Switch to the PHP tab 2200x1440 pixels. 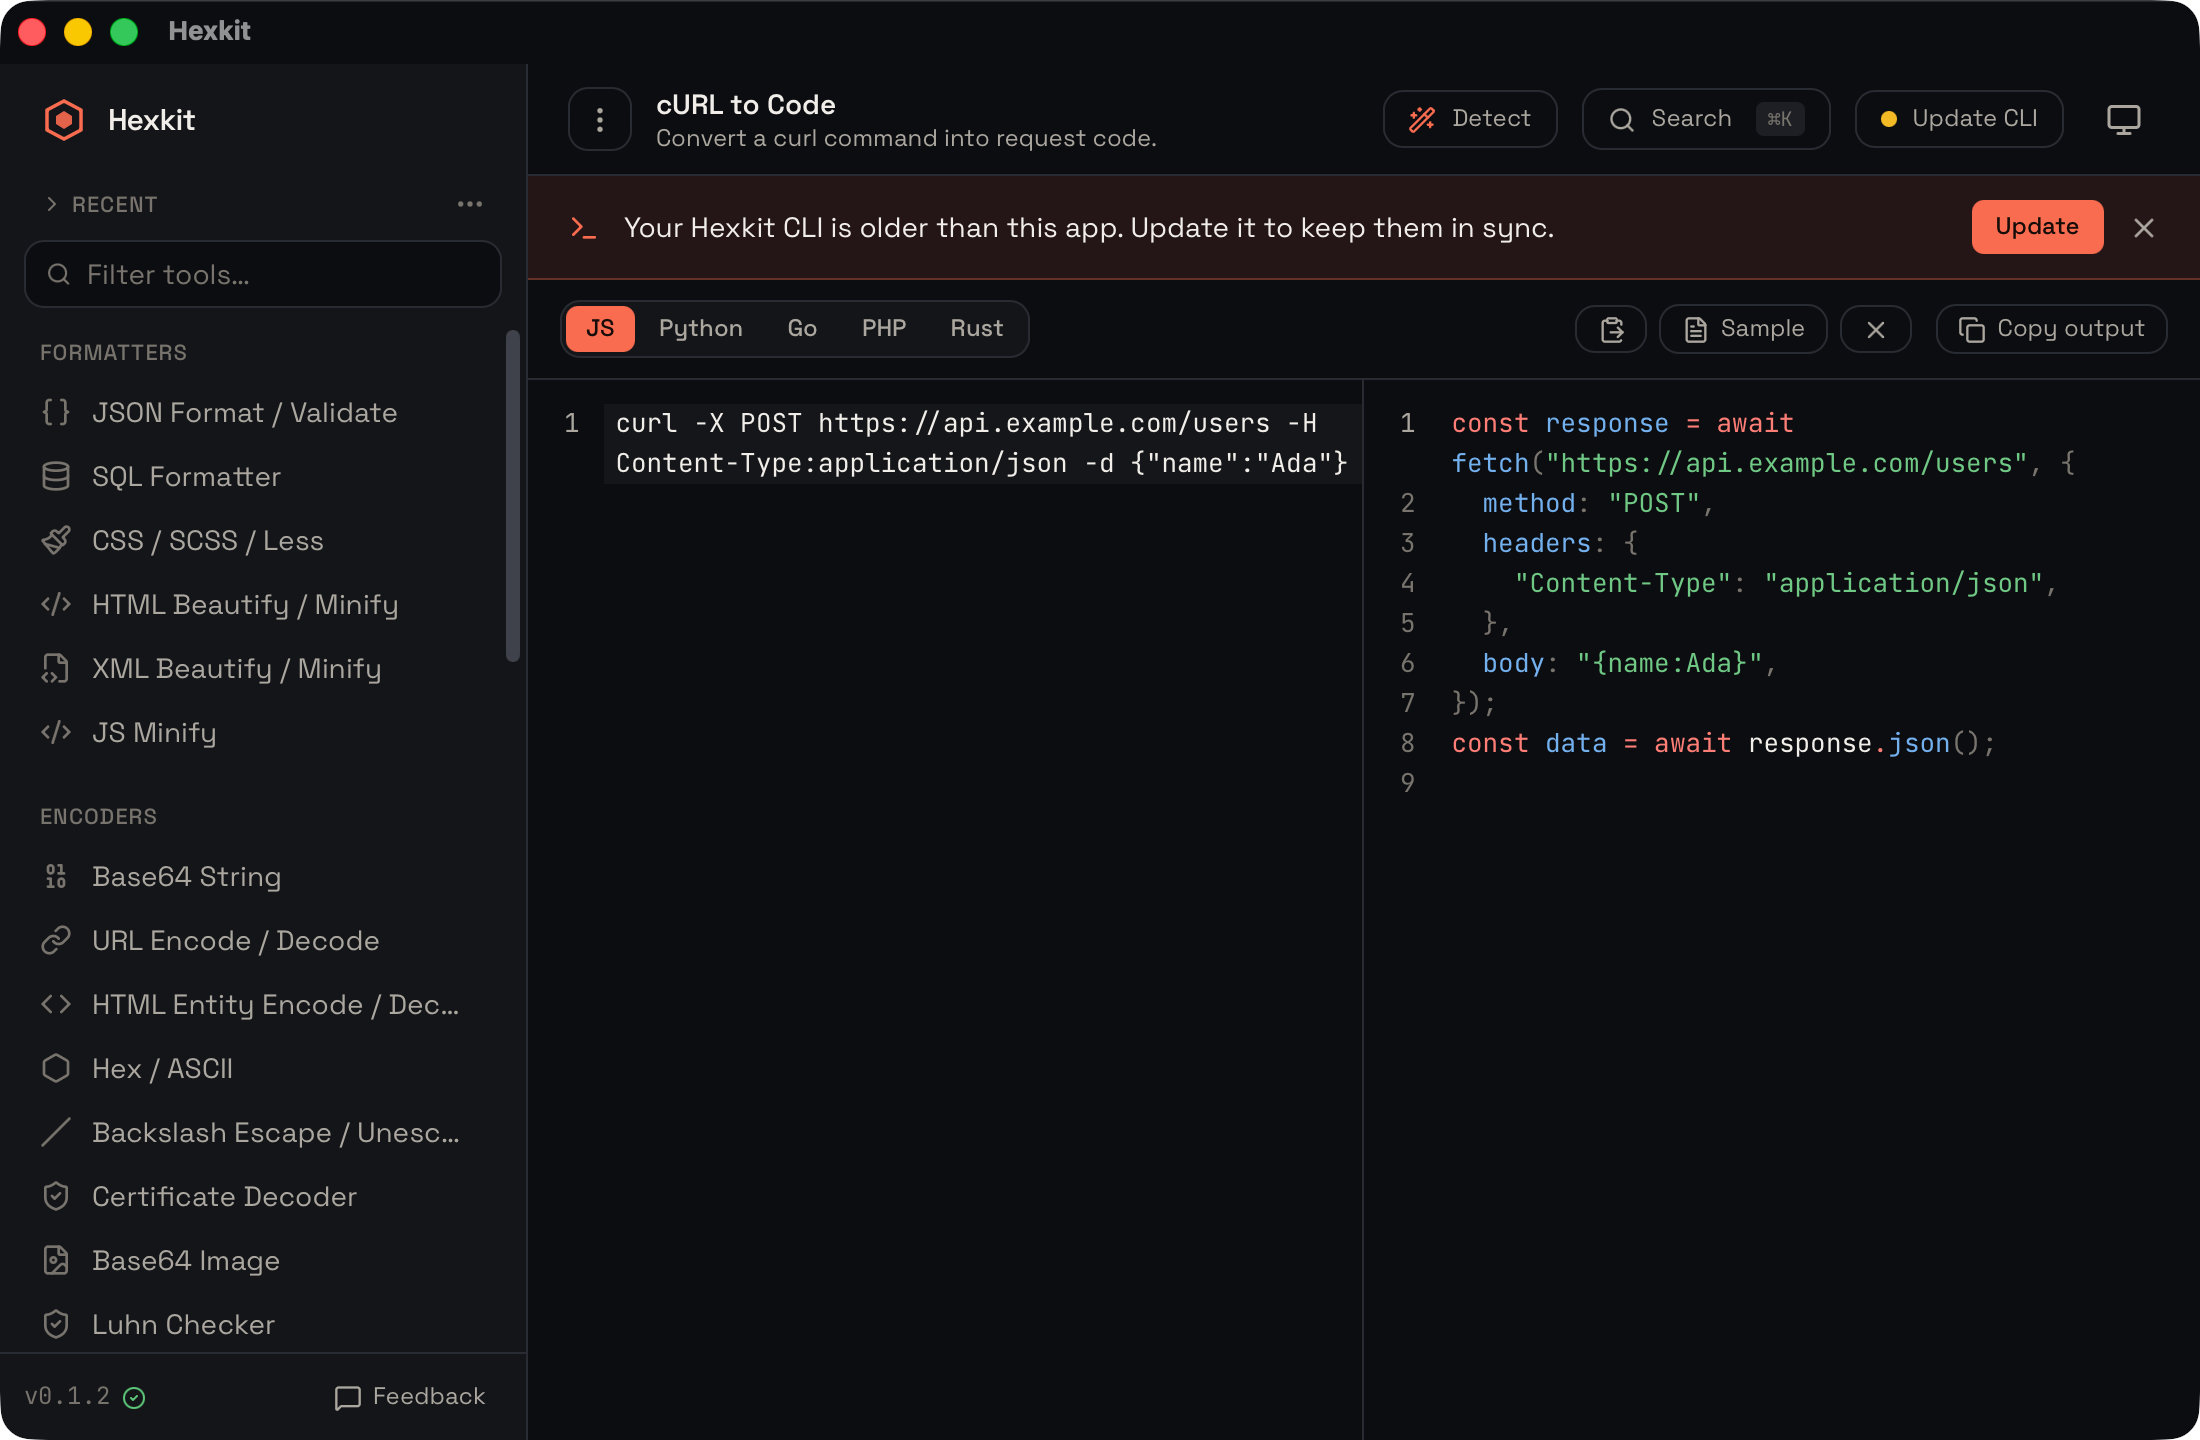884,329
